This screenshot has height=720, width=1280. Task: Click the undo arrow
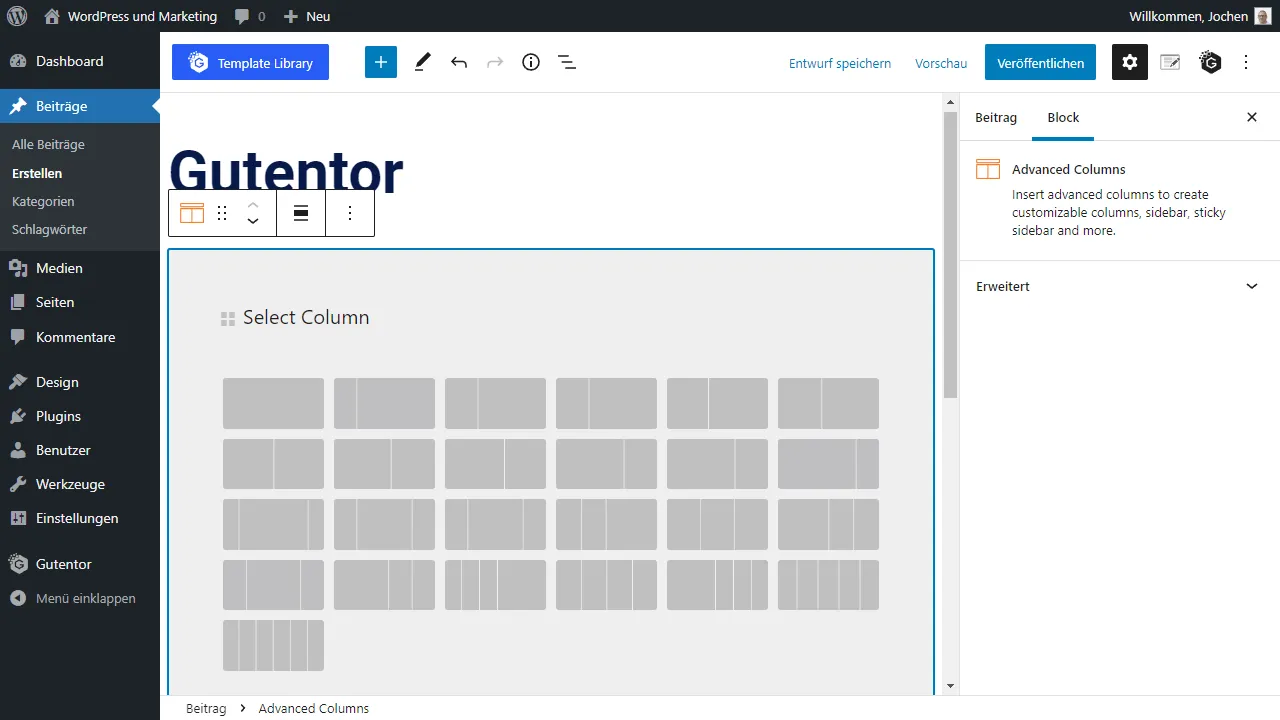click(459, 62)
